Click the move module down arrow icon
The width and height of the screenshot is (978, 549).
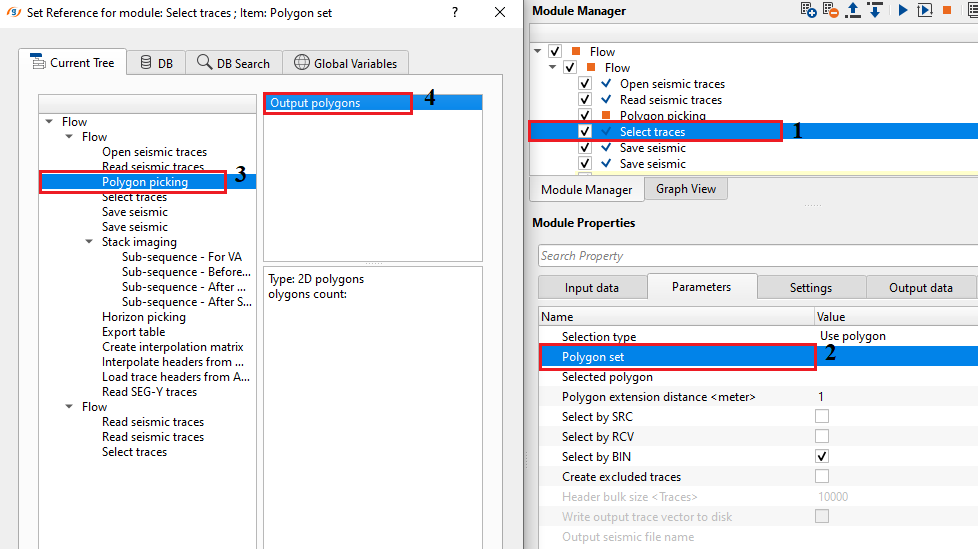pyautogui.click(x=874, y=10)
